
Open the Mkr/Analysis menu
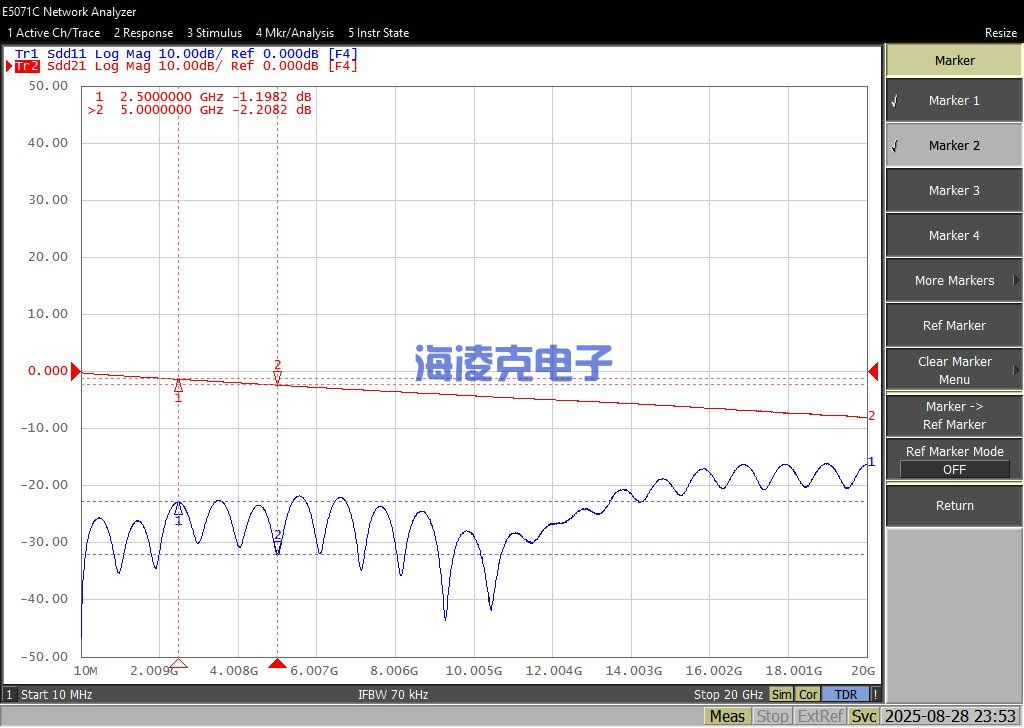[x=295, y=33]
